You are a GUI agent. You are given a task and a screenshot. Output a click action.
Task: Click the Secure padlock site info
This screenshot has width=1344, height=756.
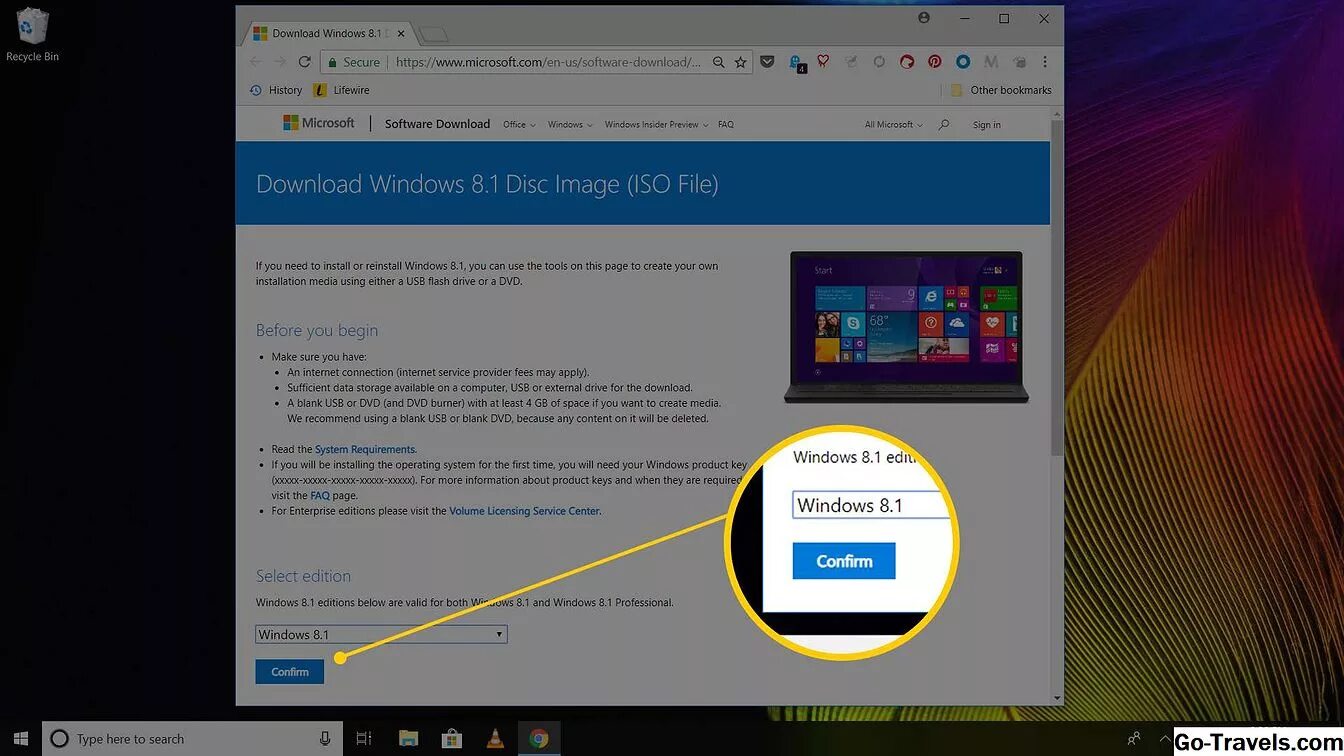pos(353,62)
